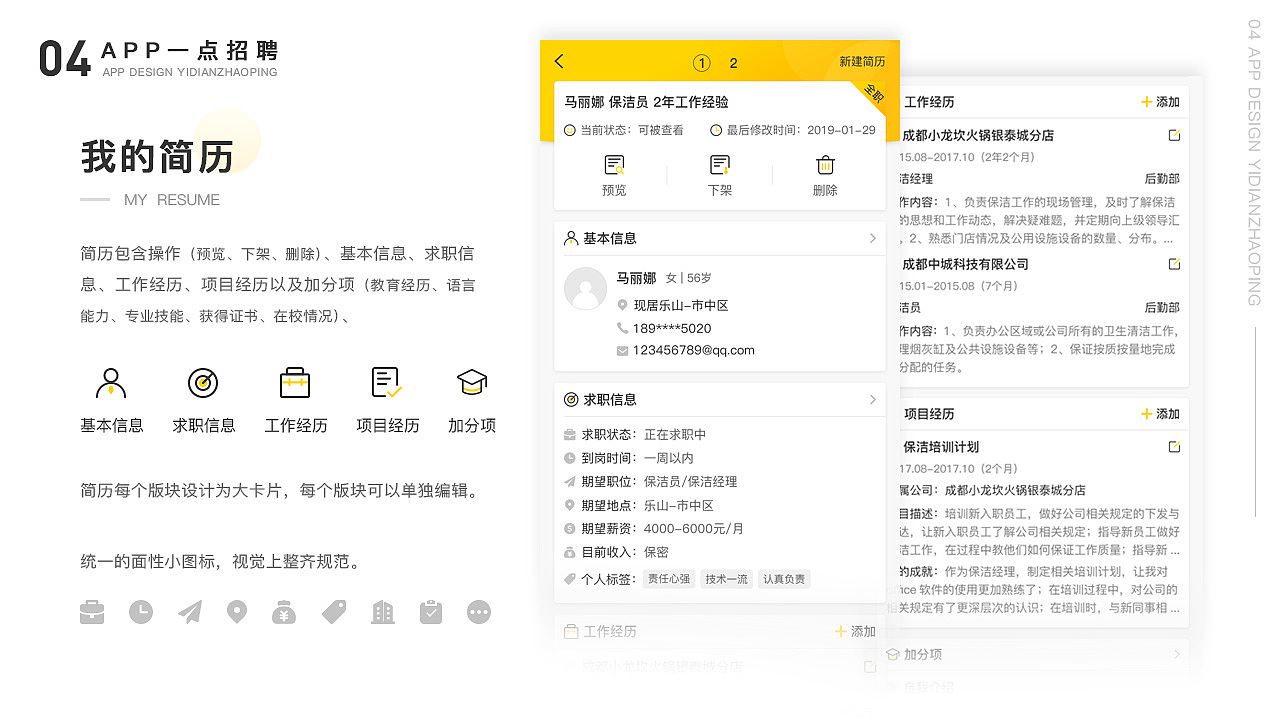1280x720 pixels.
Task: Click the 基本信息 legend icon on left
Action: (x=111, y=383)
